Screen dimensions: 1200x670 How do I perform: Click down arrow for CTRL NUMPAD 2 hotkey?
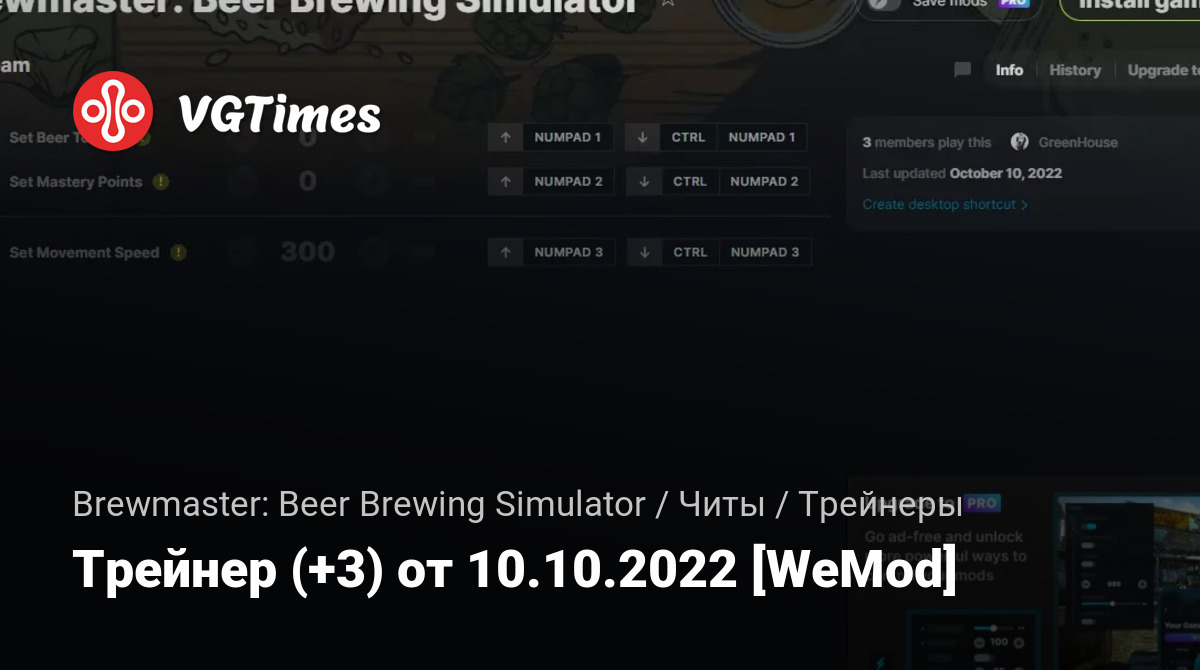(644, 181)
